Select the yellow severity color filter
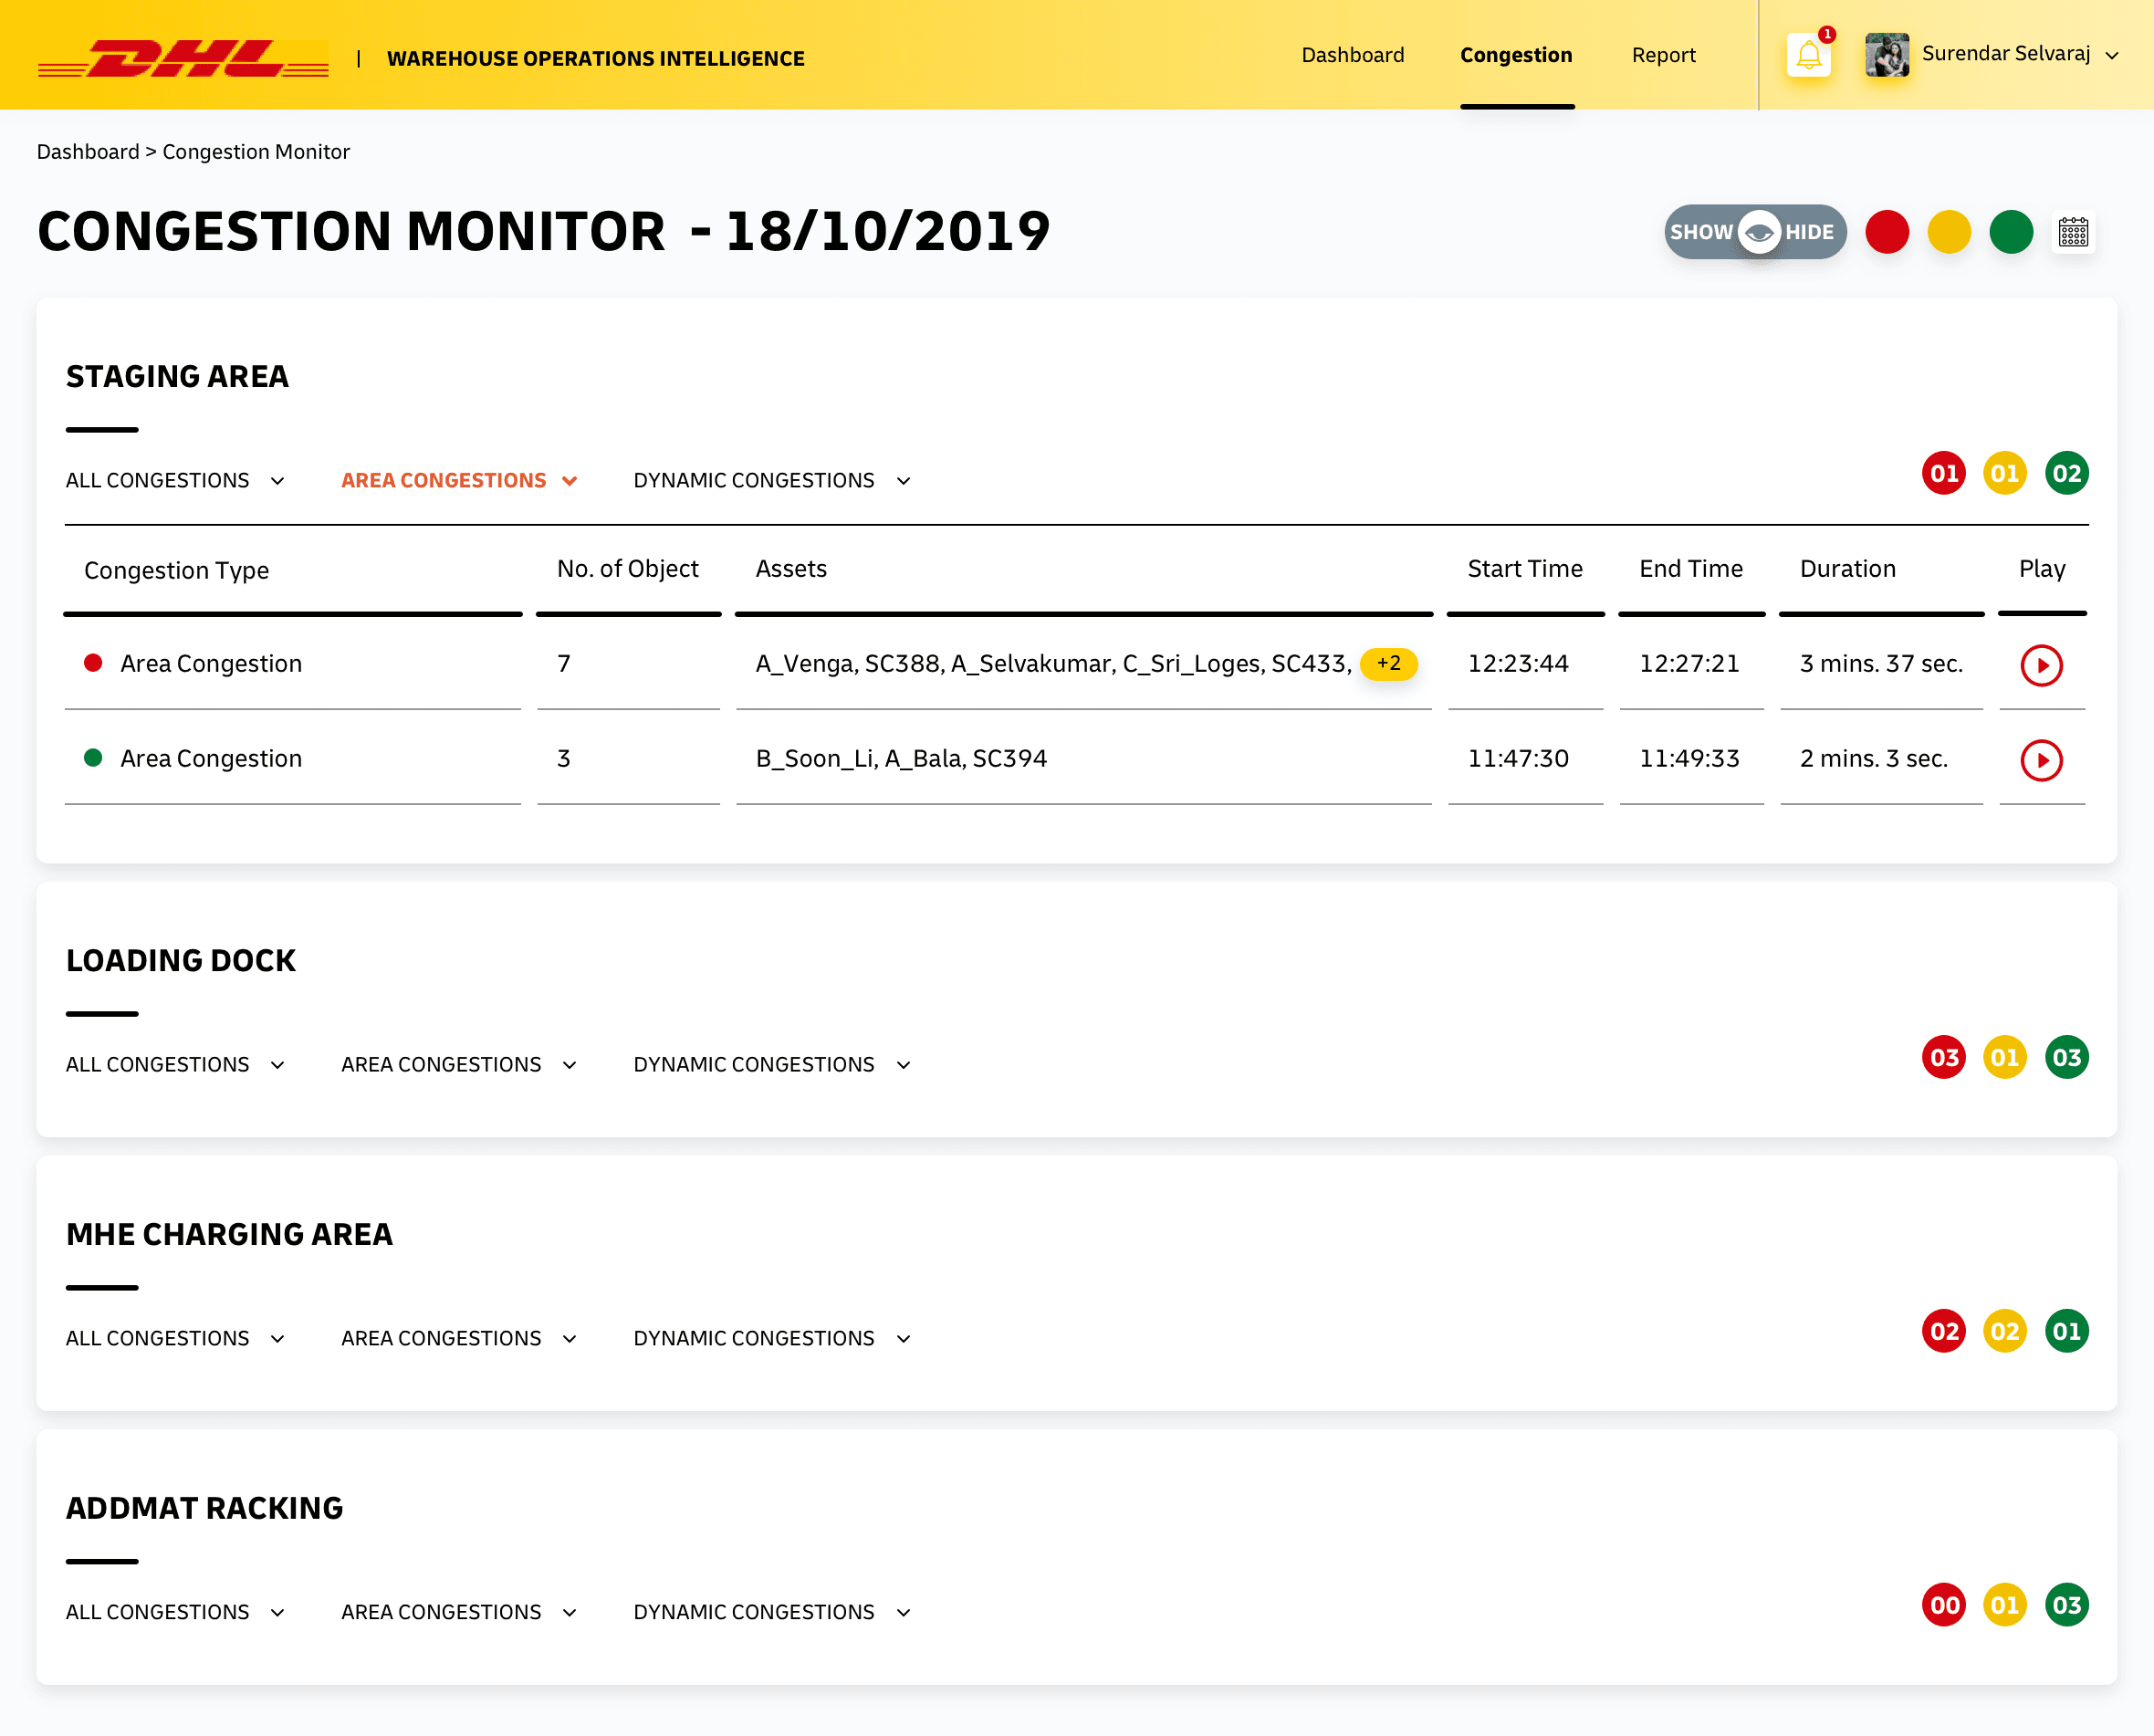The width and height of the screenshot is (2154, 1736). tap(1949, 232)
